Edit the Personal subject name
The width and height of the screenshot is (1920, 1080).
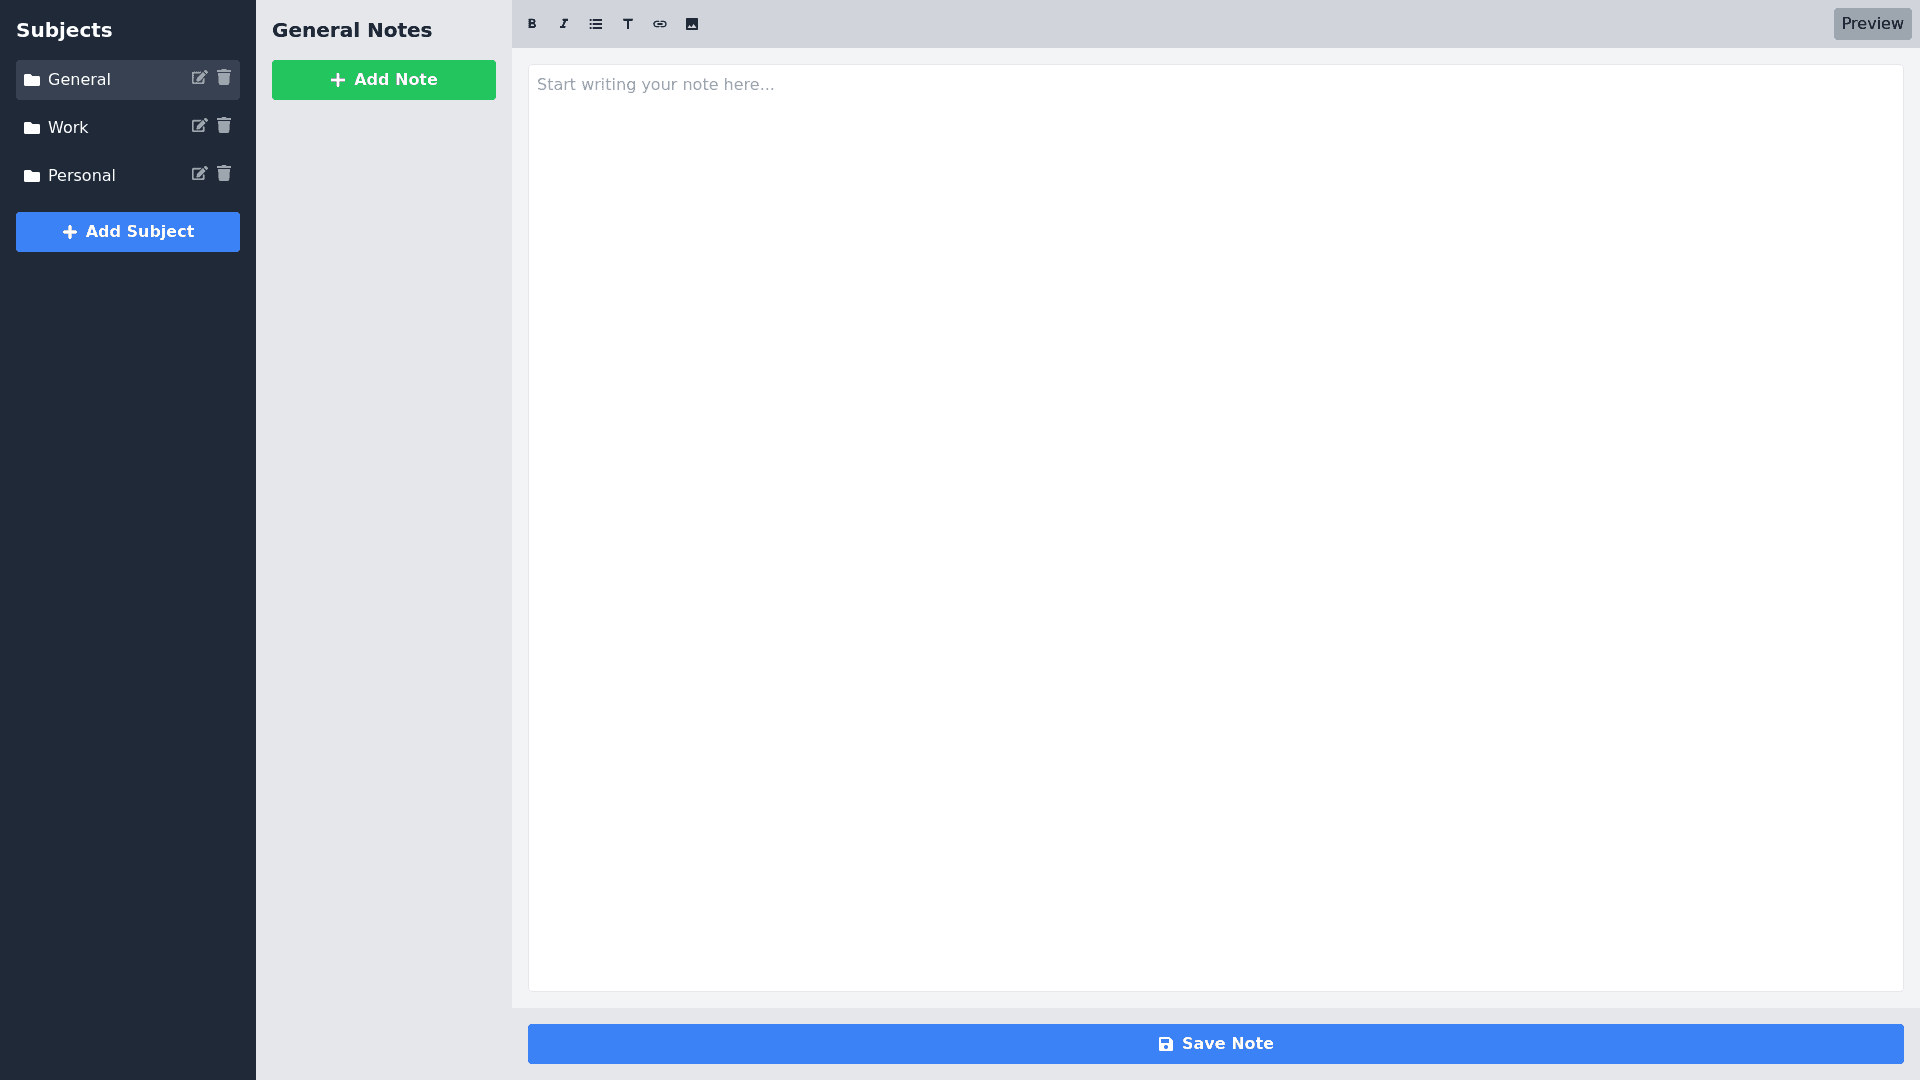[x=200, y=173]
